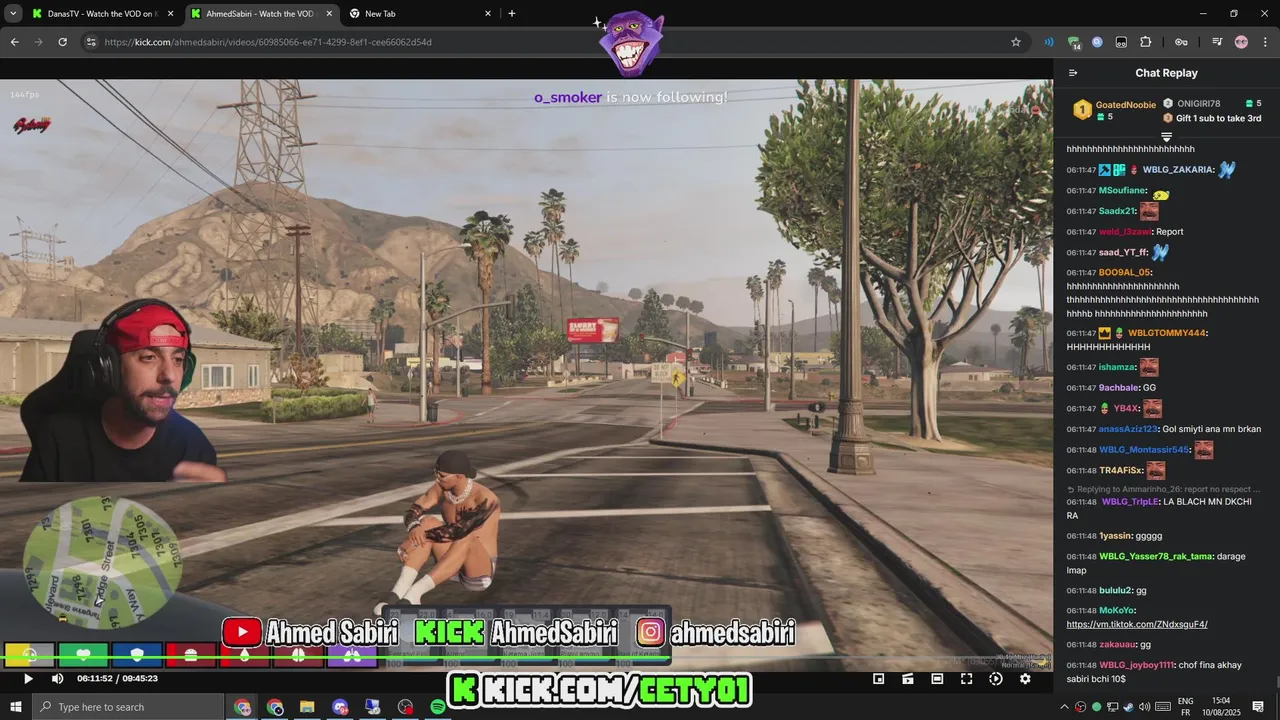Viewport: 1280px width, 720px height.
Task: Close the New Tab browser tab
Action: pos(488,14)
